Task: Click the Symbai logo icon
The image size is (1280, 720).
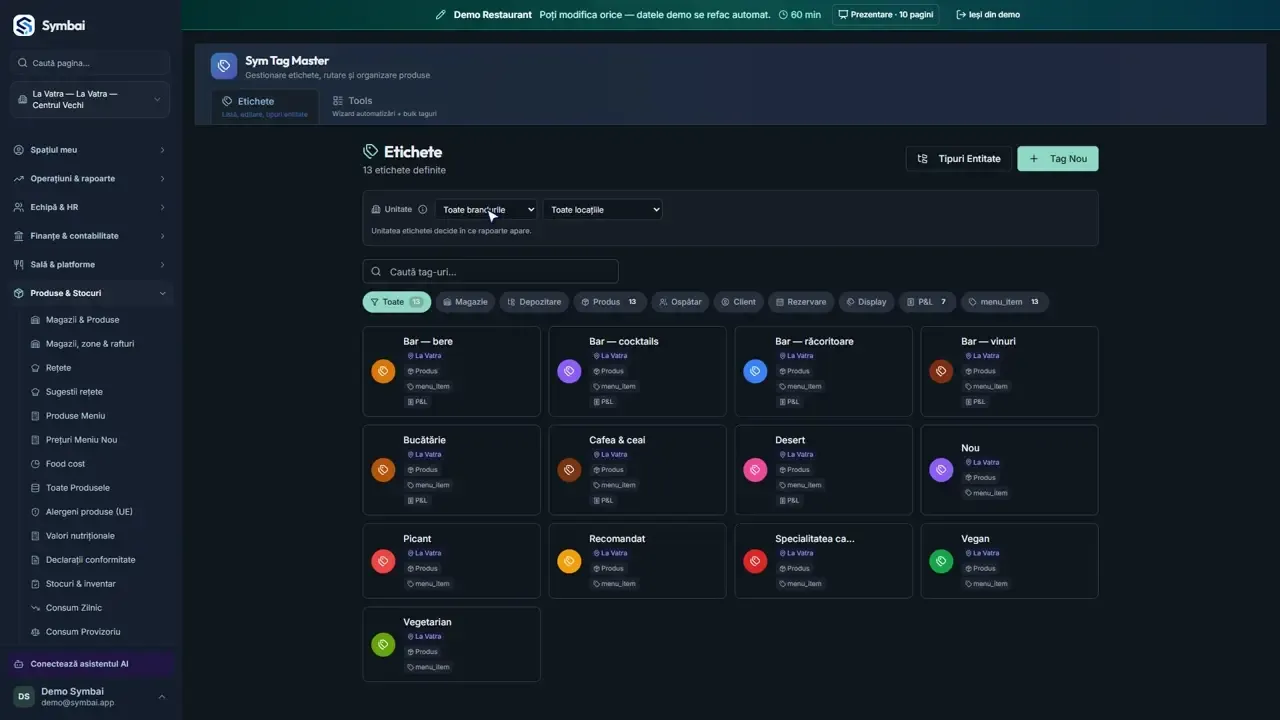Action: click(24, 26)
